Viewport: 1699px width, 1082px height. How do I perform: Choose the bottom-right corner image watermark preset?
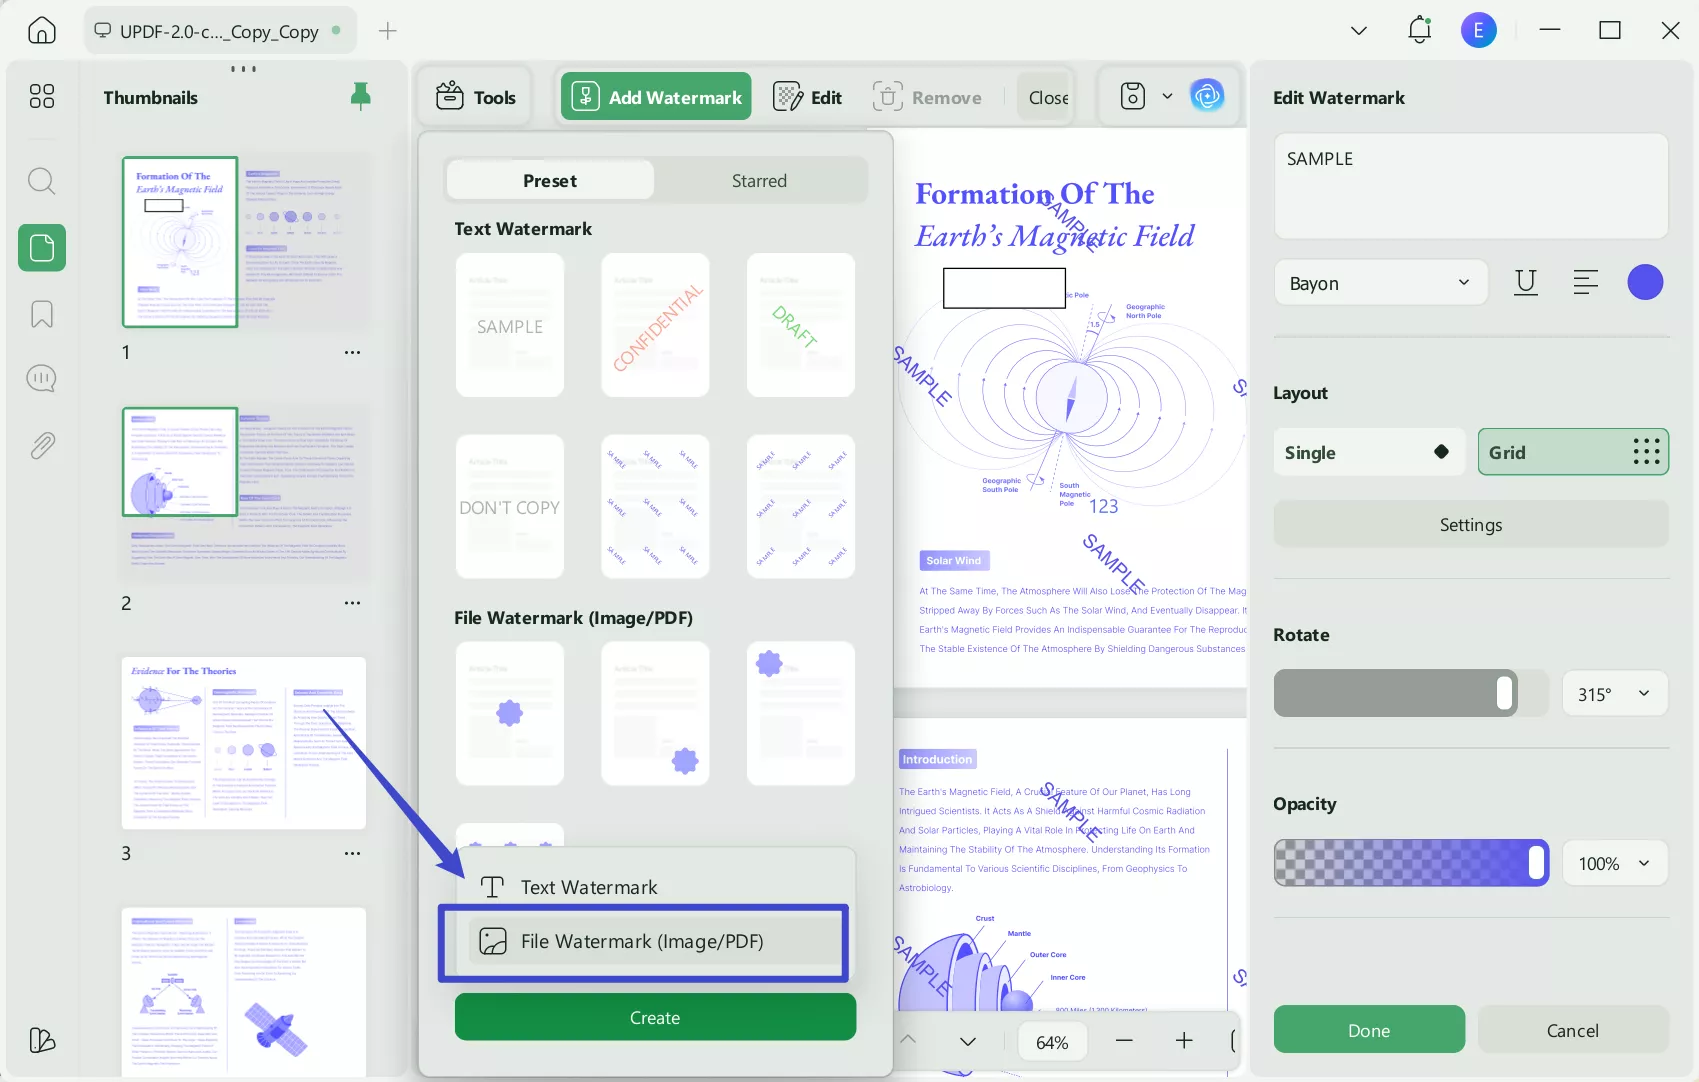click(655, 713)
